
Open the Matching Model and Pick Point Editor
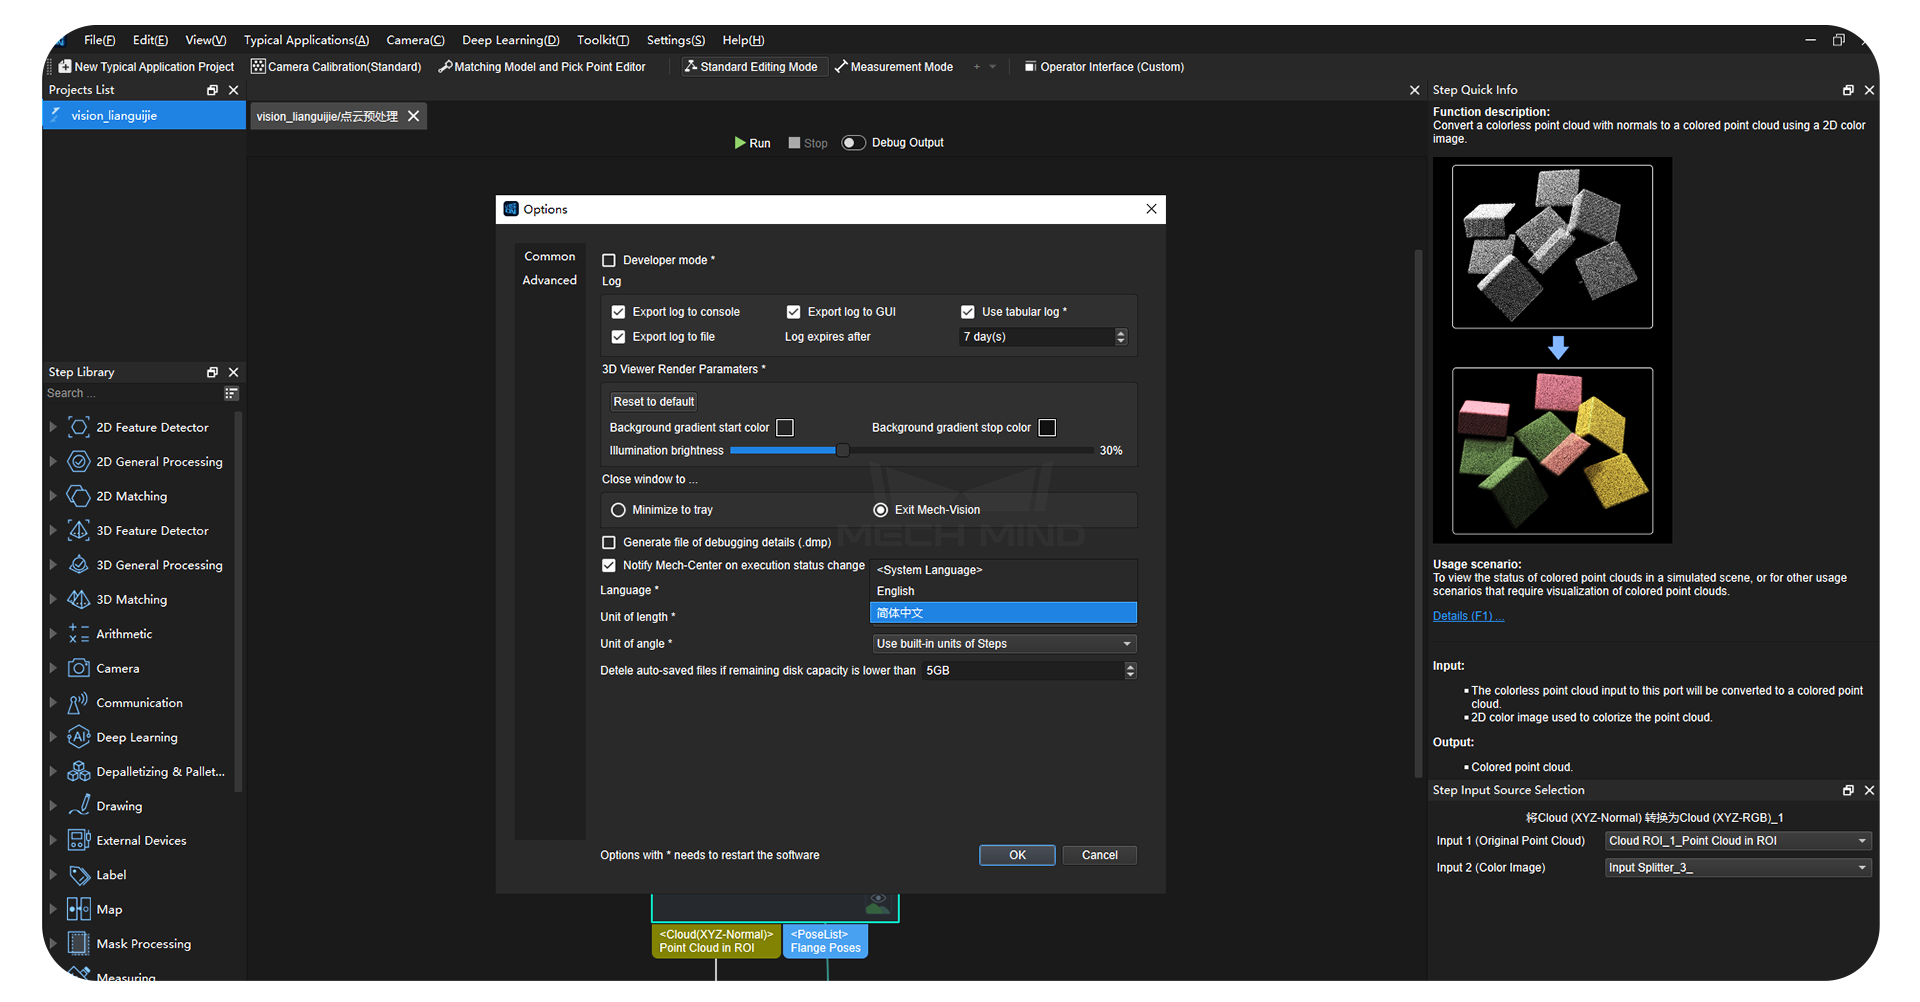tap(549, 66)
